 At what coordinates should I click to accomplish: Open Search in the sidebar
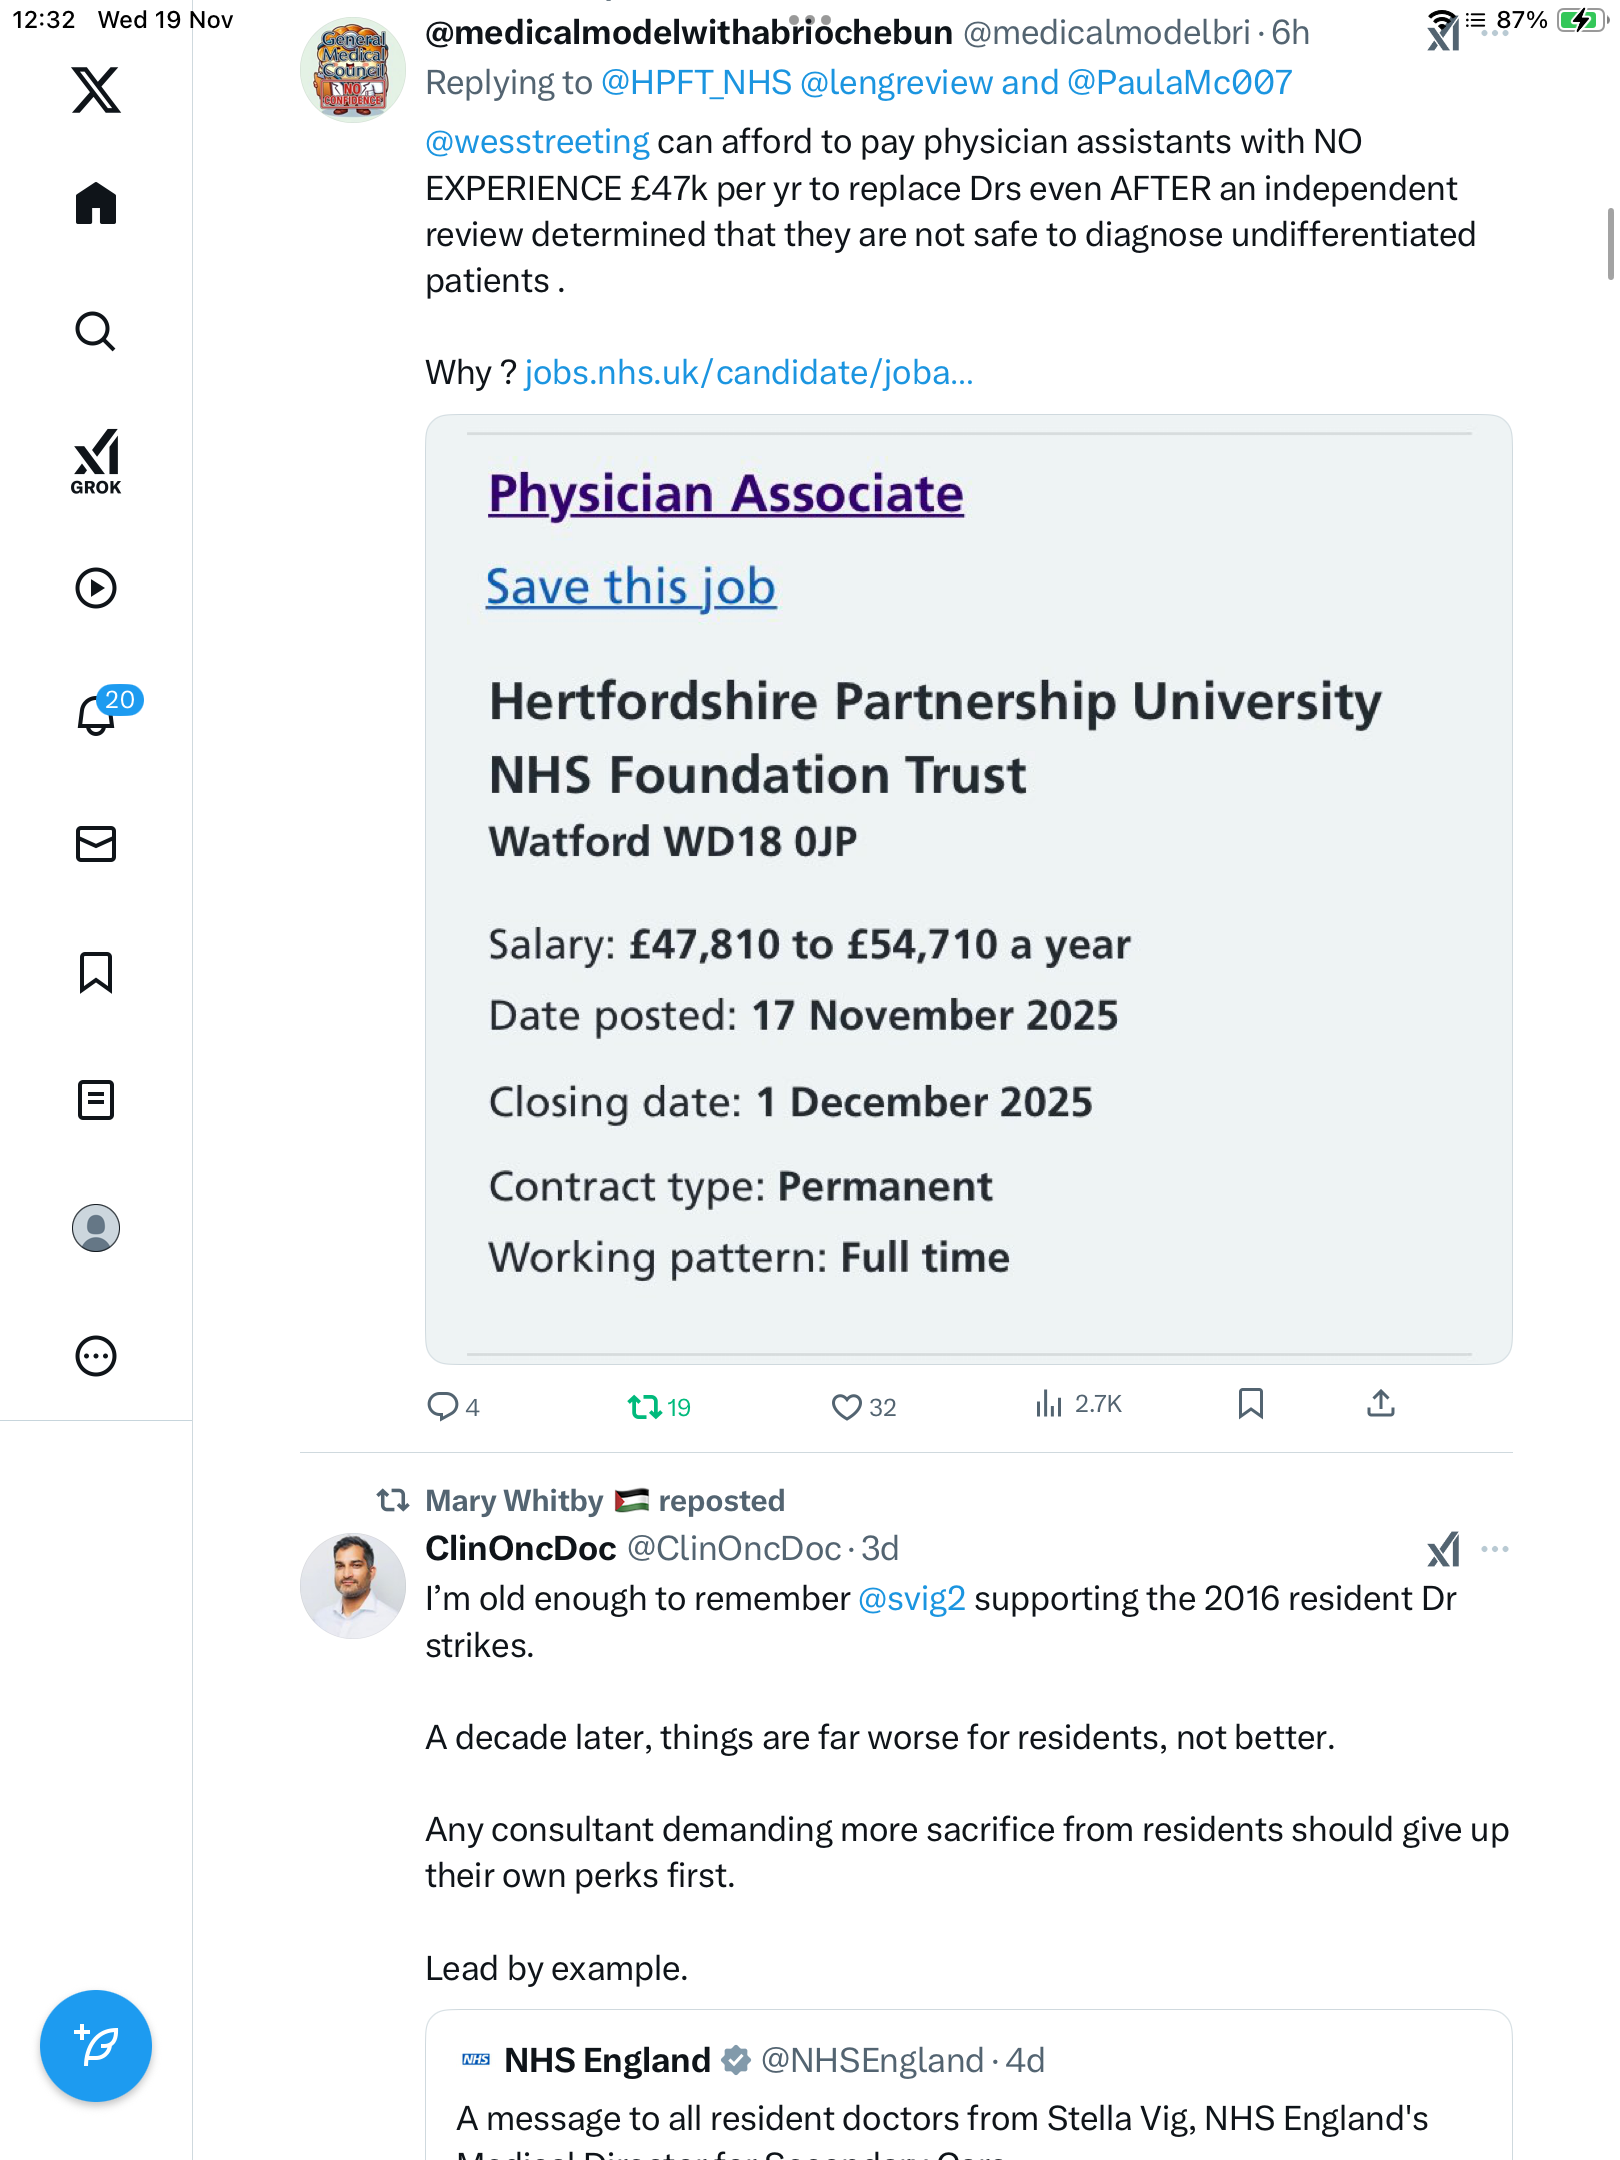96,332
